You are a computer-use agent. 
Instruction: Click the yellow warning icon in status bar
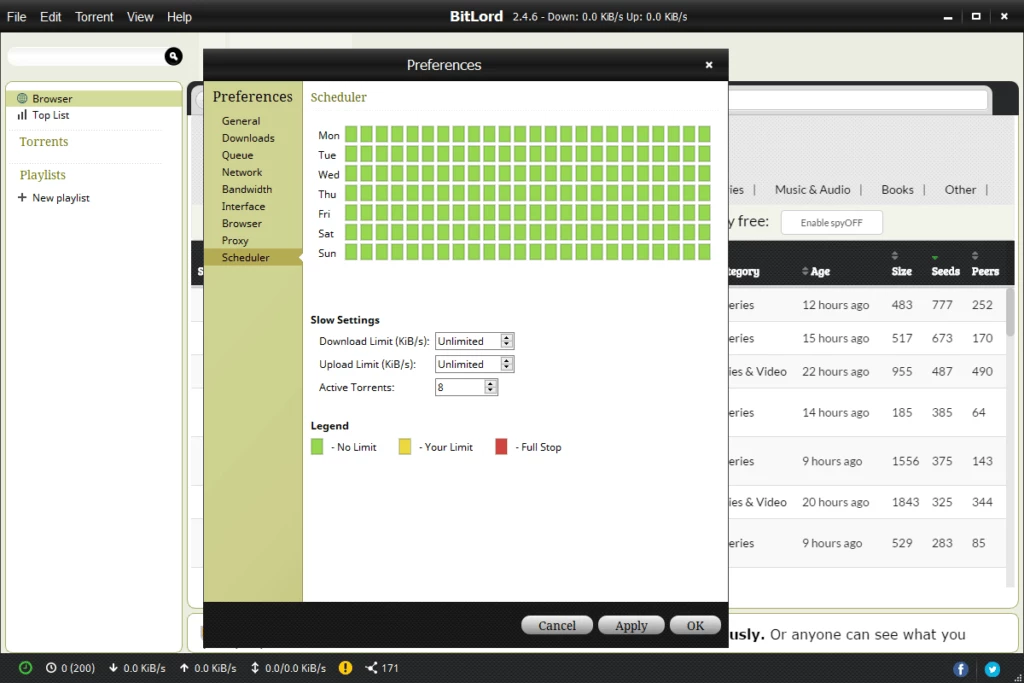click(x=345, y=668)
